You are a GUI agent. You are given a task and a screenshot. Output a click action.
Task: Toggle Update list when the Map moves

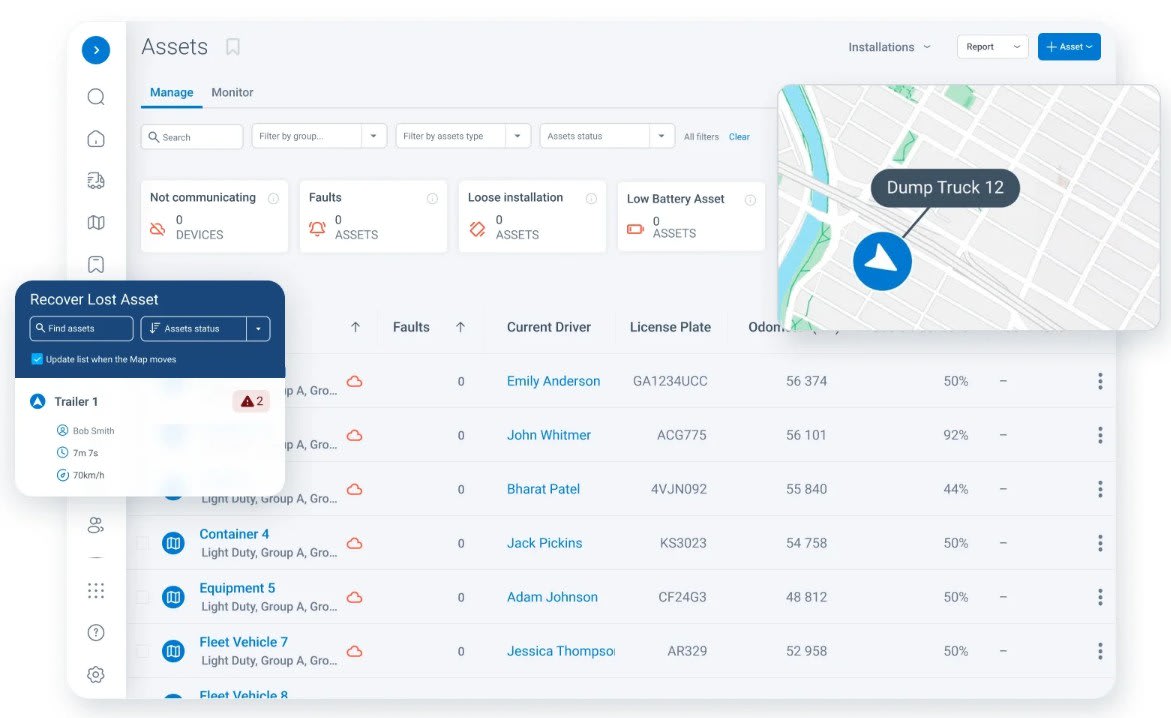click(37, 359)
